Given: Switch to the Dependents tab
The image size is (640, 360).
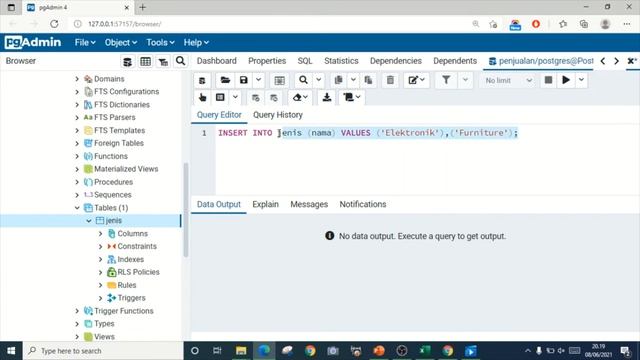Looking at the screenshot, I should tap(455, 61).
